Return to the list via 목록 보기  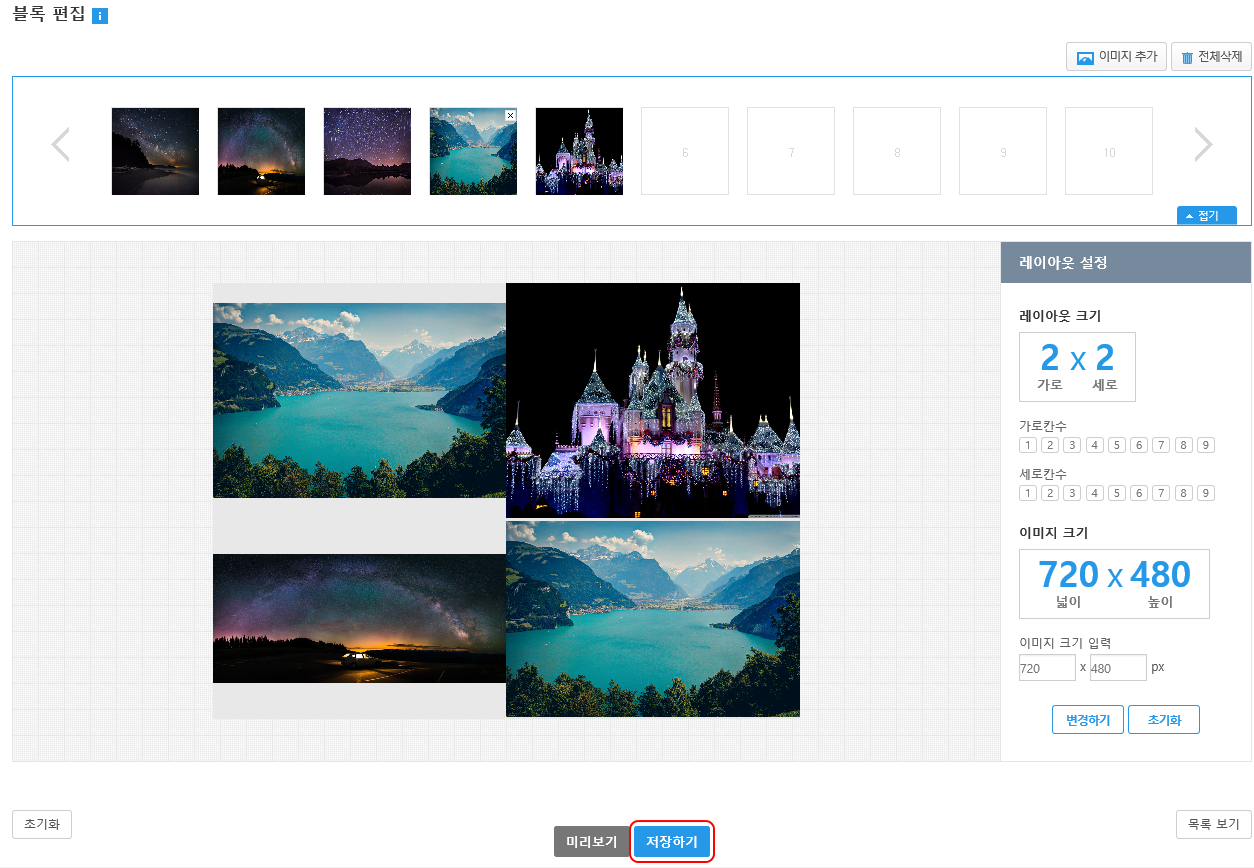click(1214, 825)
